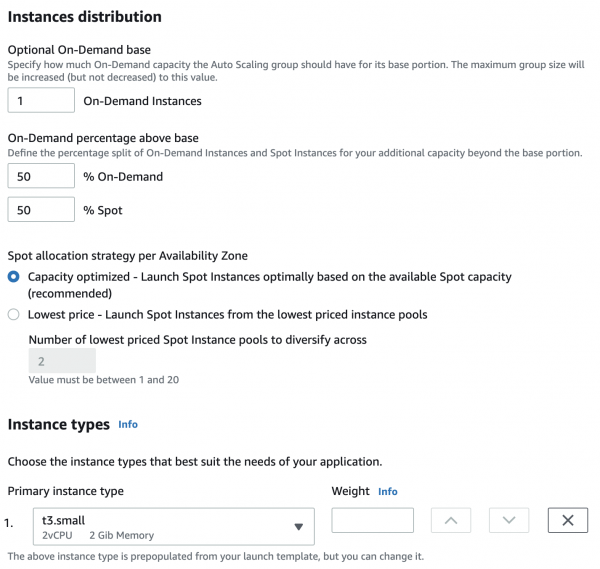This screenshot has width=600, height=569.
Task: Remove t3.small instance type with X button
Action: click(567, 521)
